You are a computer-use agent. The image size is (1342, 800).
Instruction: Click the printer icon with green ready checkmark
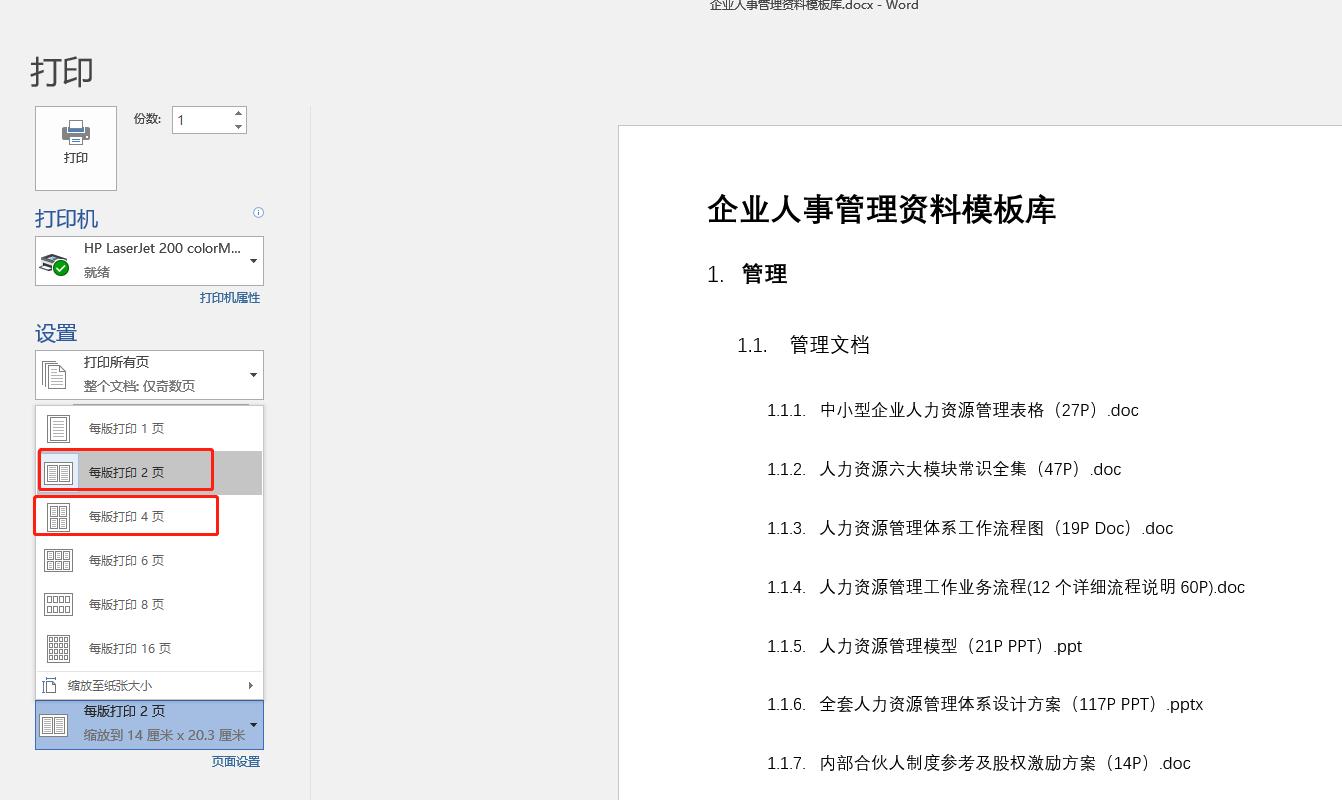point(54,261)
